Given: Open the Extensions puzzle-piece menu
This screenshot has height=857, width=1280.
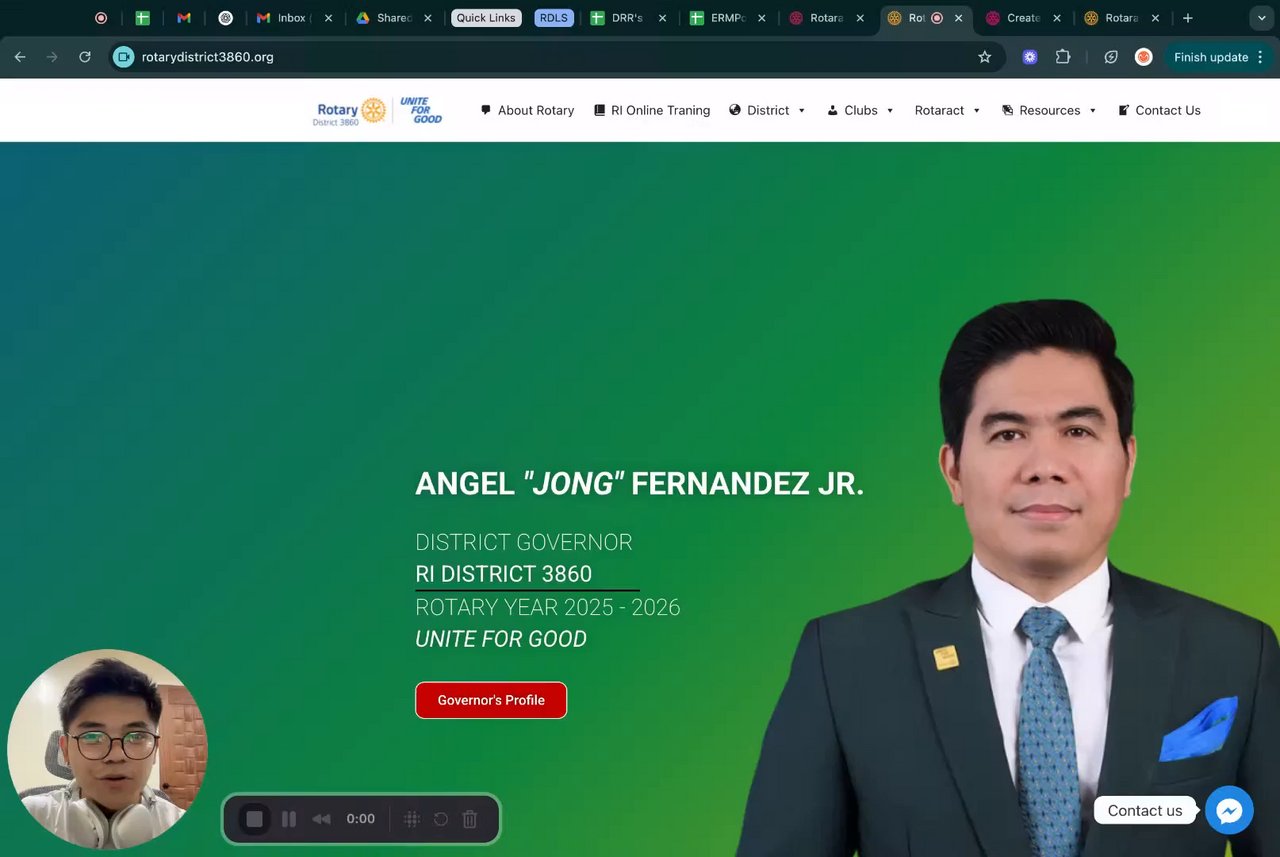Looking at the screenshot, I should click(x=1063, y=57).
